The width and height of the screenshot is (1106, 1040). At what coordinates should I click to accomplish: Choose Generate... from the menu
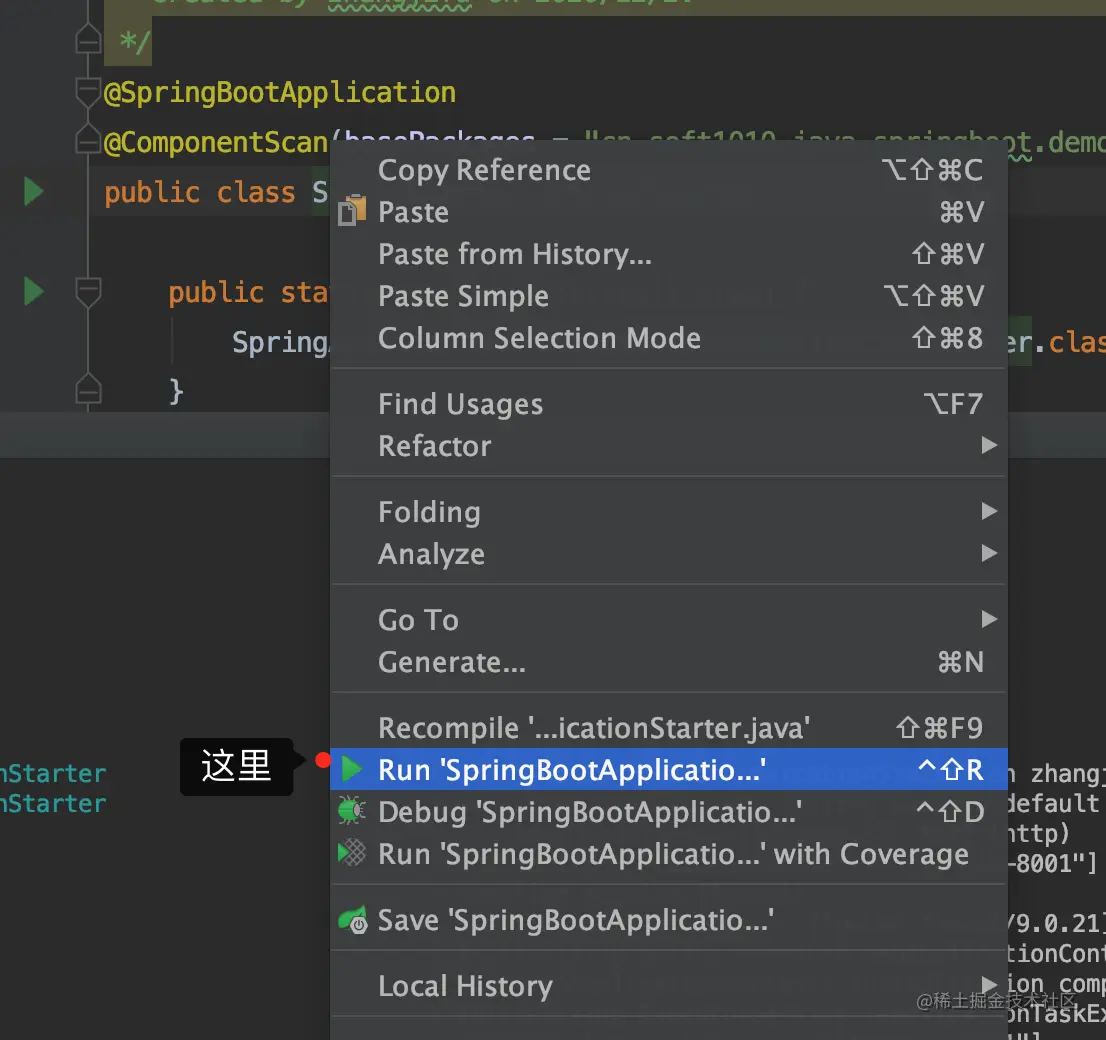(451, 662)
